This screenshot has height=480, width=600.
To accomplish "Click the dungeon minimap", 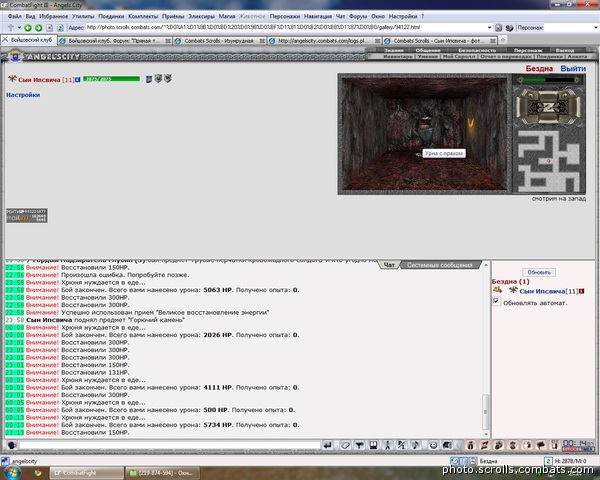I will point(548,161).
